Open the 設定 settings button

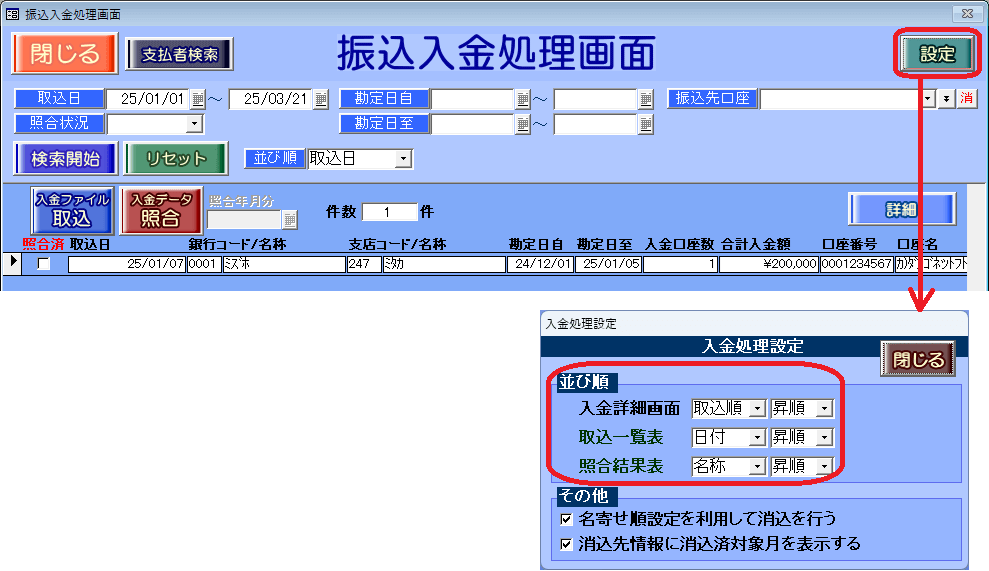(937, 55)
